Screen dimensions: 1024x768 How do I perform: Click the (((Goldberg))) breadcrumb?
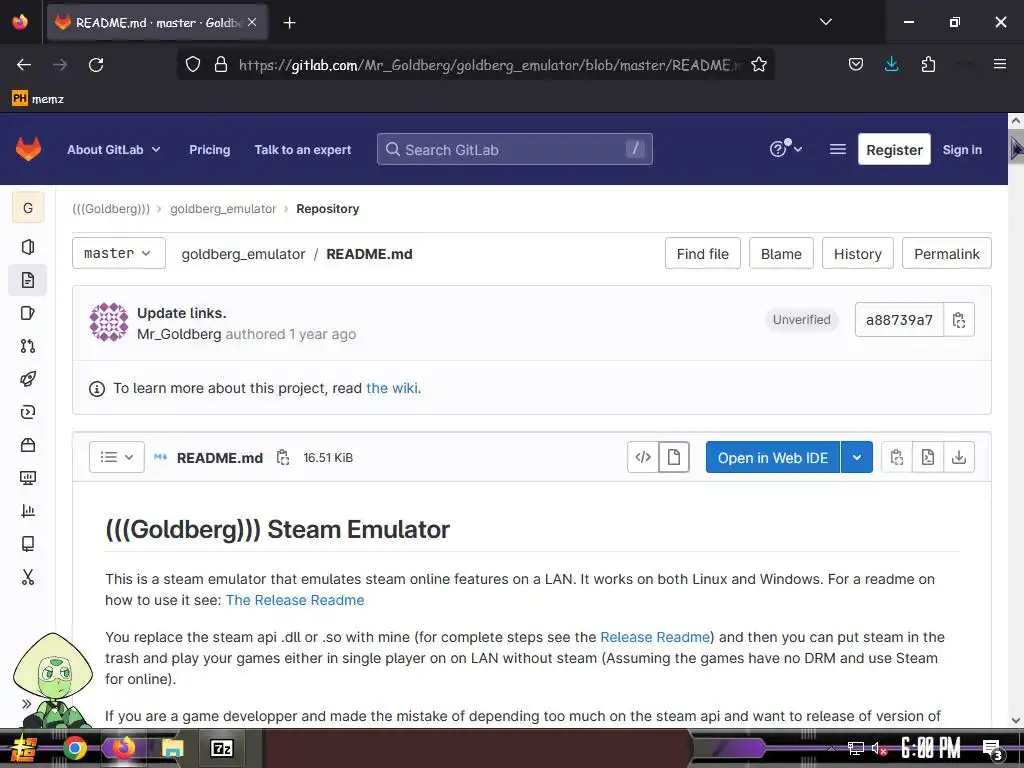(111, 209)
